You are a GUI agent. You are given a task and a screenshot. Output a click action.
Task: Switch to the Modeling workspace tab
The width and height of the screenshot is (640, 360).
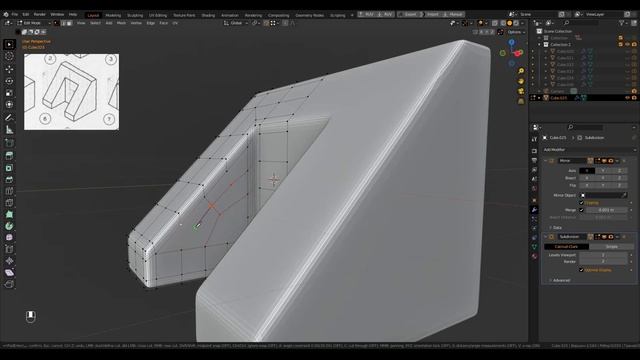(x=113, y=15)
